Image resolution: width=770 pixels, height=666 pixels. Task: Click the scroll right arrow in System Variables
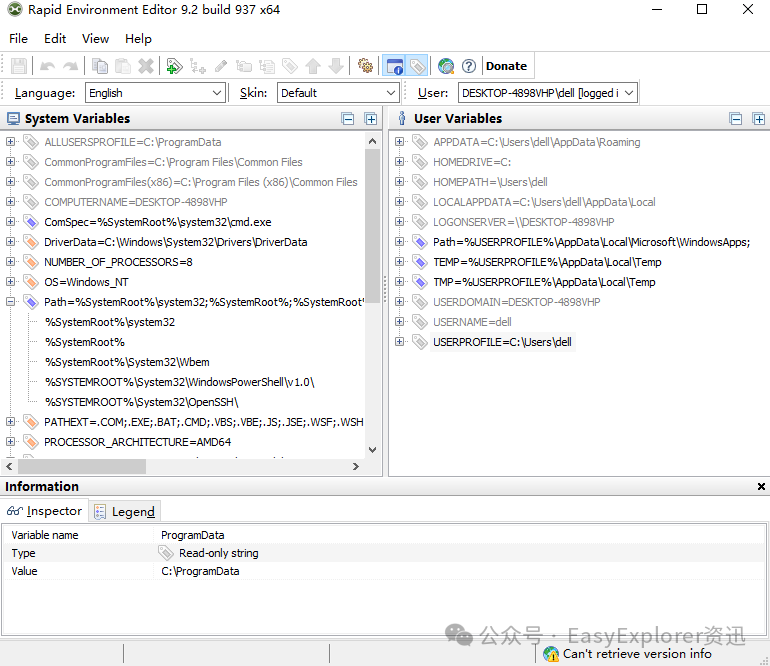356,467
